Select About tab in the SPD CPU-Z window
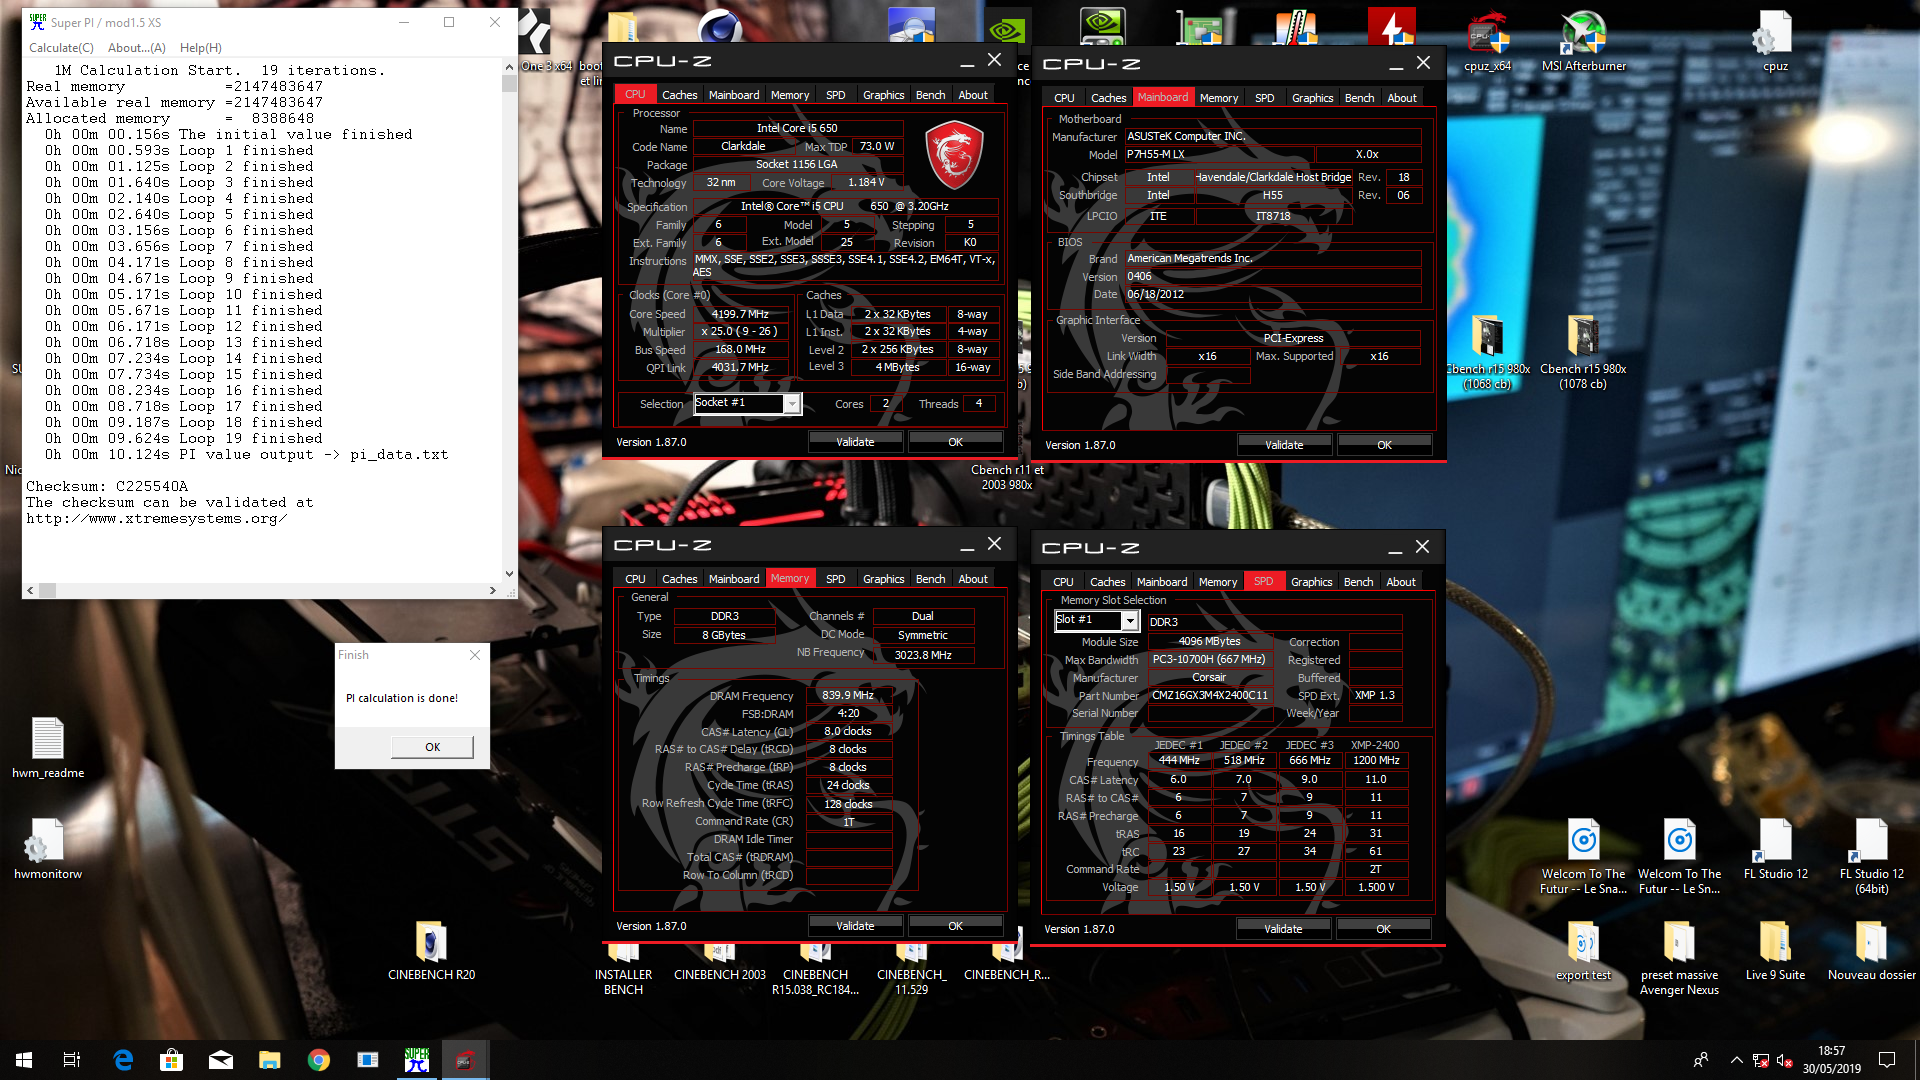The image size is (1920, 1080). [x=1400, y=582]
